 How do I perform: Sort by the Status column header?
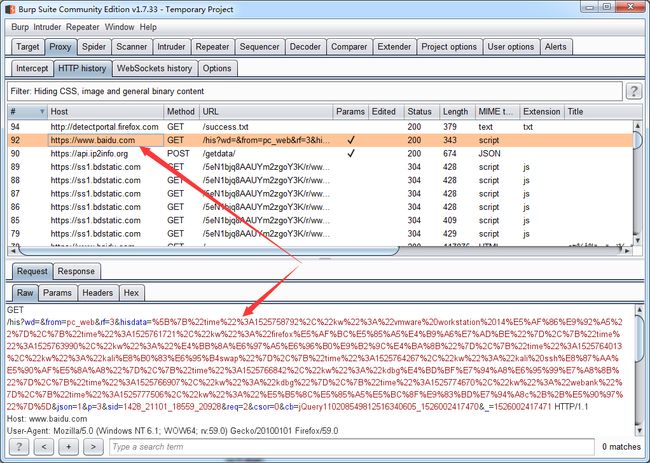pyautogui.click(x=421, y=112)
